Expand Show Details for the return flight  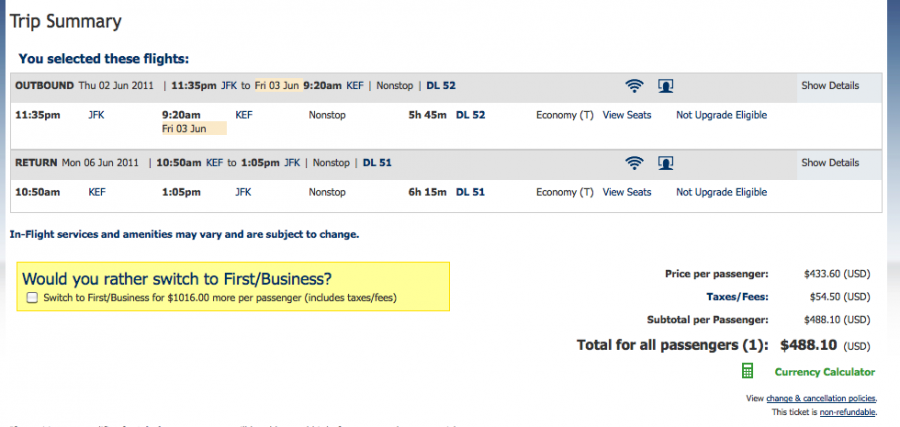[830, 163]
